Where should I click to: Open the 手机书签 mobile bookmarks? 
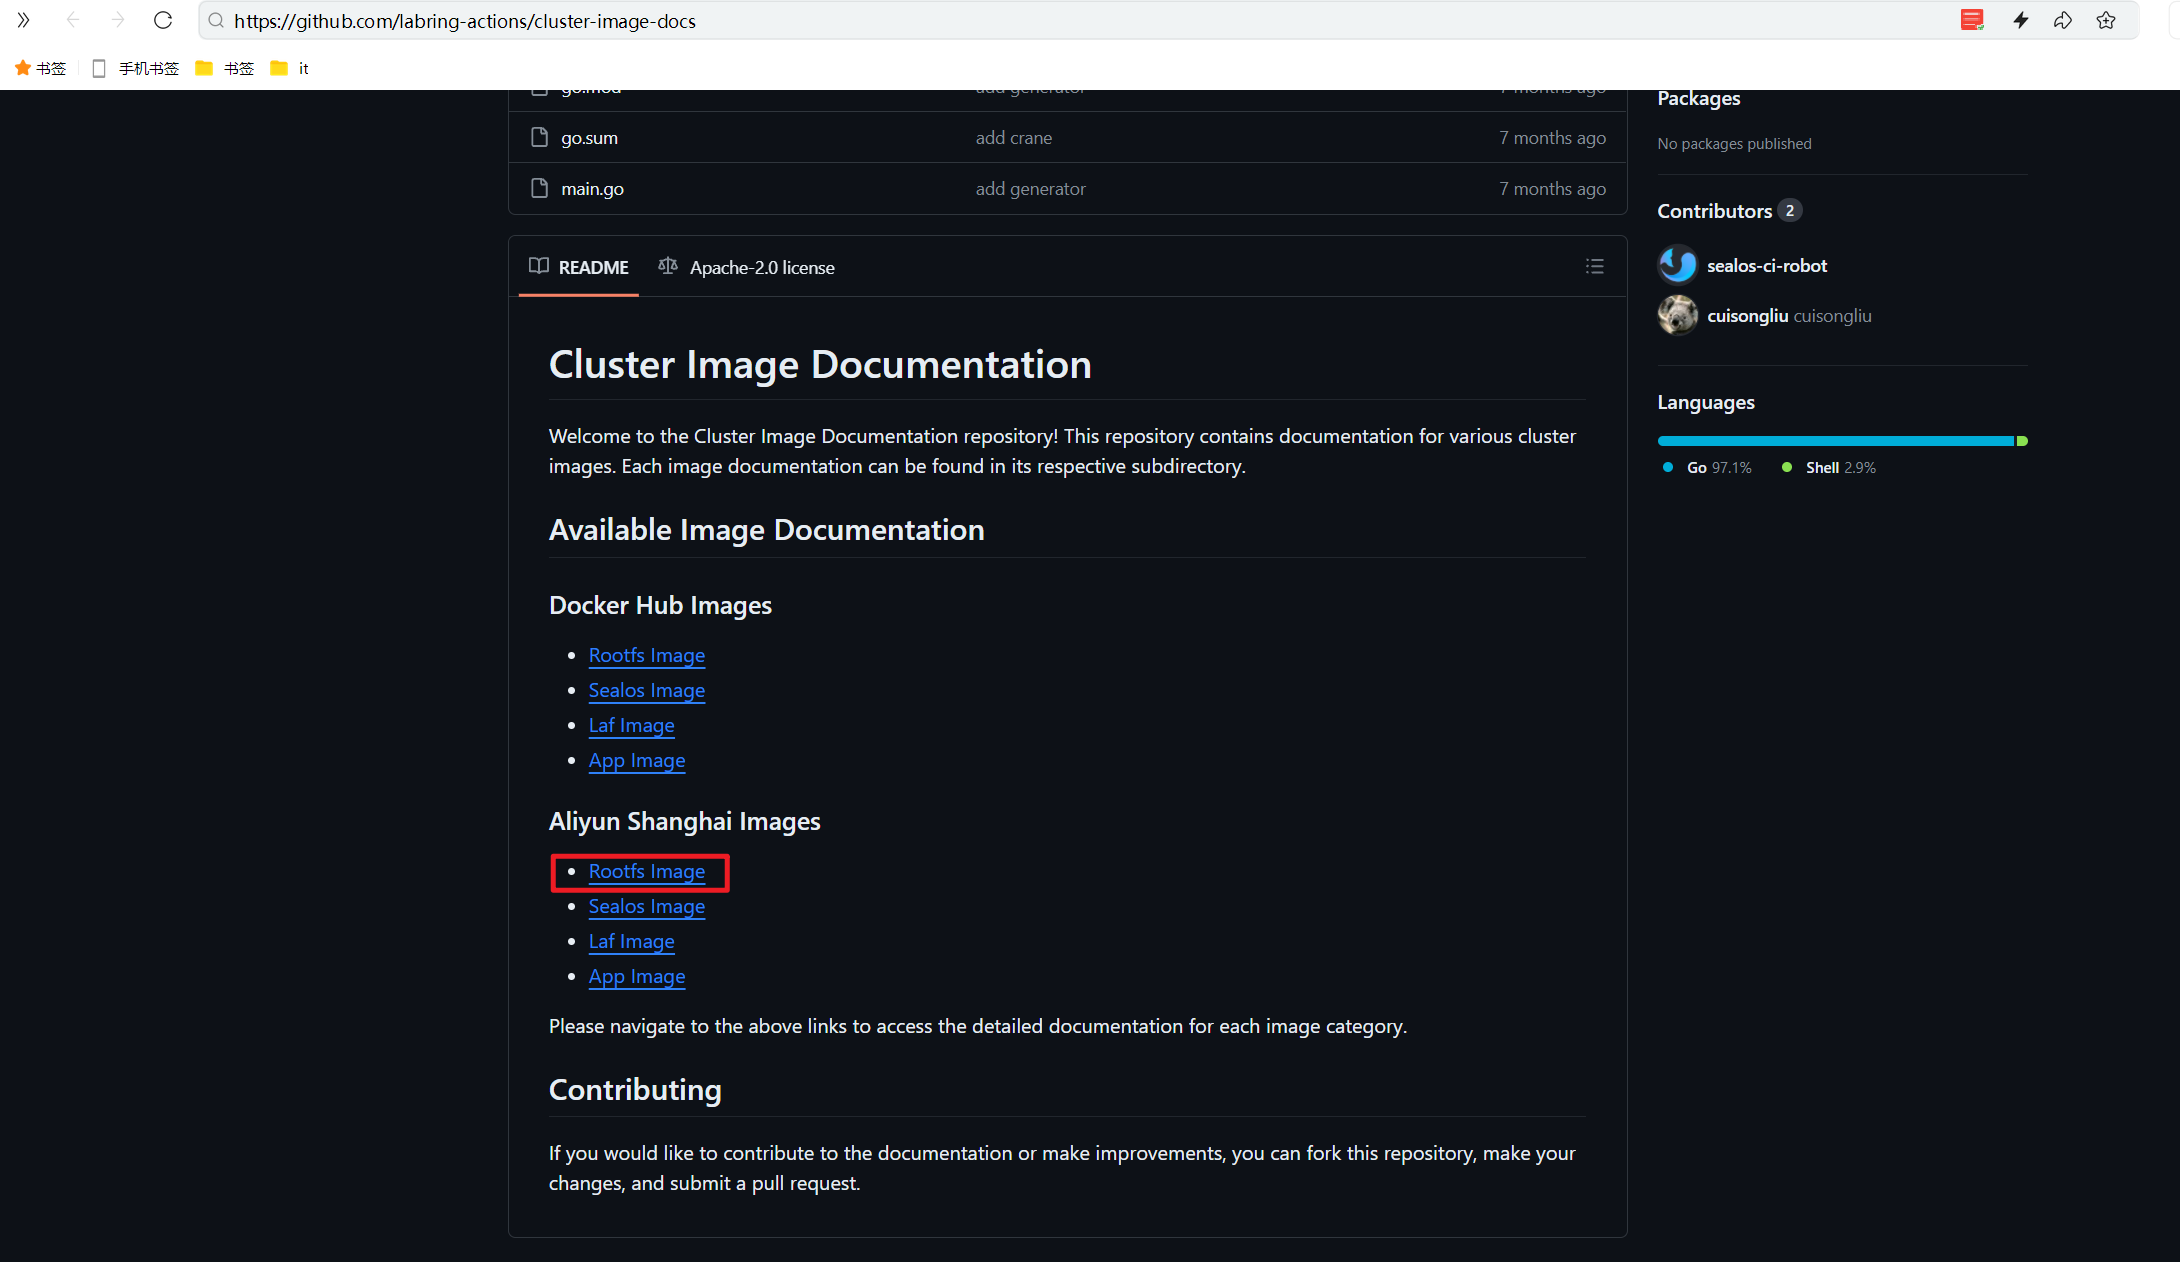pos(135,68)
